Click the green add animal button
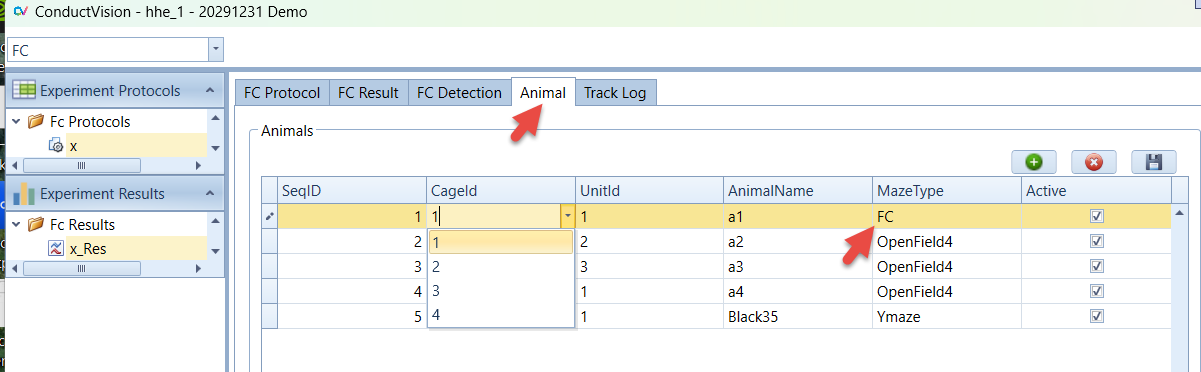Screen dimensions: 1201x372 click(1034, 161)
